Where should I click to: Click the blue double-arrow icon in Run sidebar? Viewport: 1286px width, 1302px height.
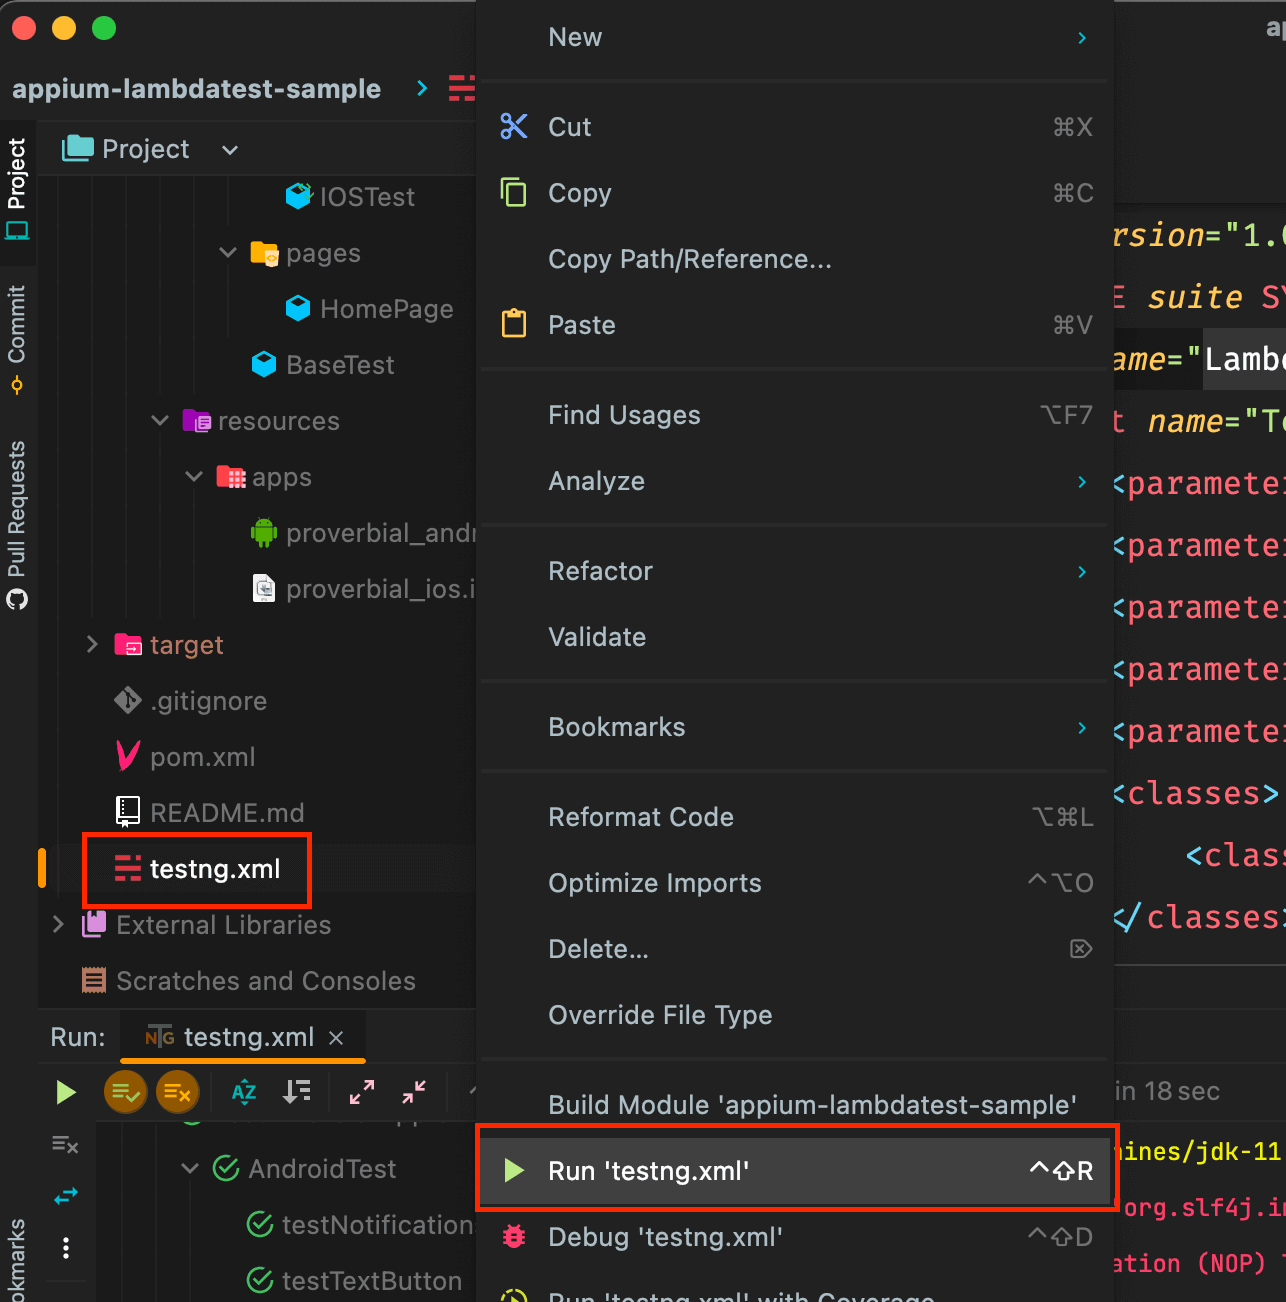pyautogui.click(x=66, y=1196)
